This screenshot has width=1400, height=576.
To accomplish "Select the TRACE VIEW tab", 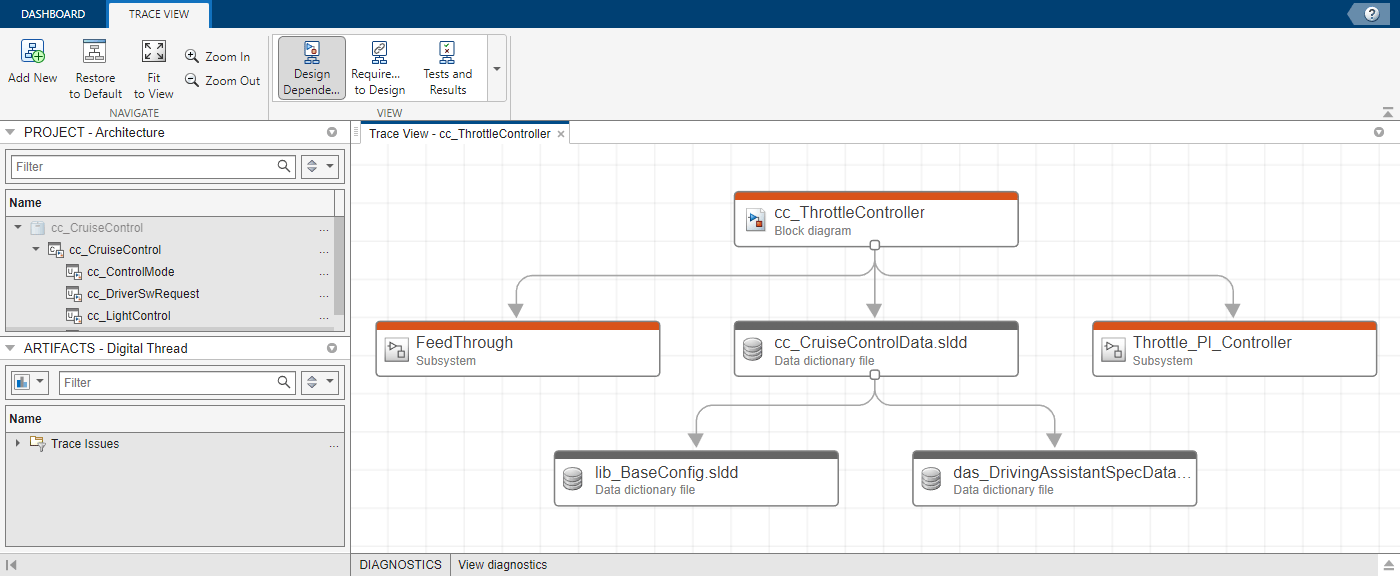I will pos(159,14).
